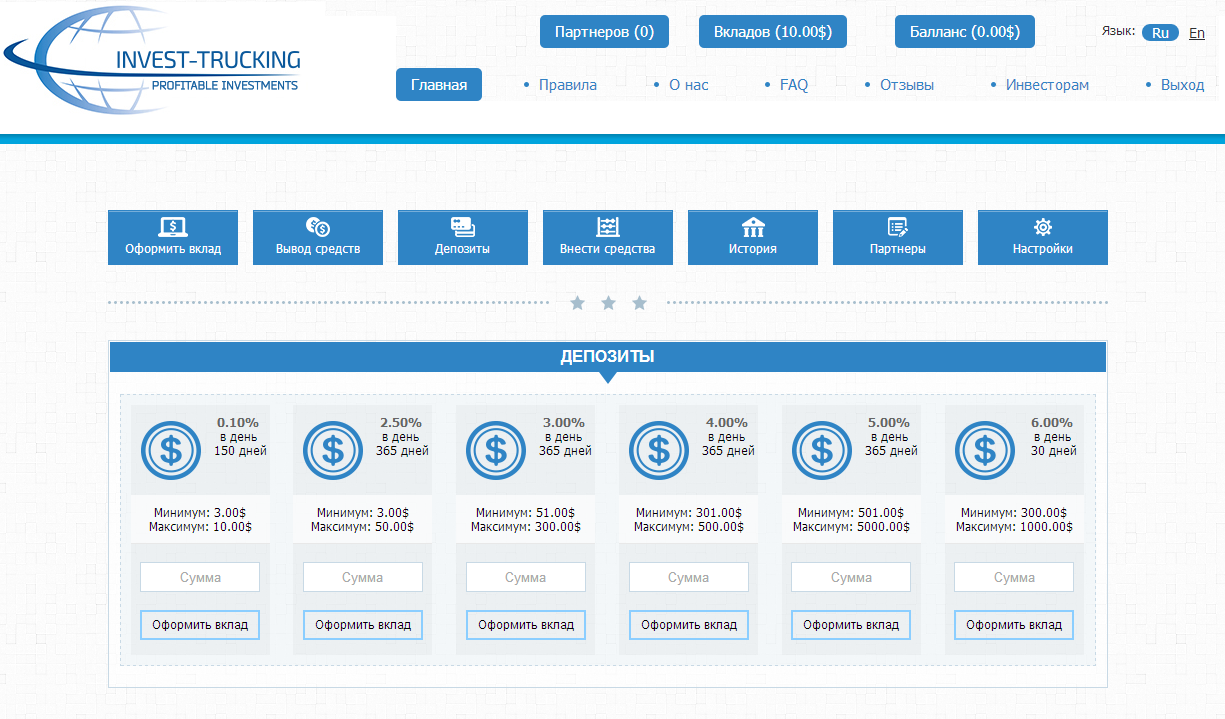Select Выход to log out
The image size is (1225, 719).
[1182, 85]
